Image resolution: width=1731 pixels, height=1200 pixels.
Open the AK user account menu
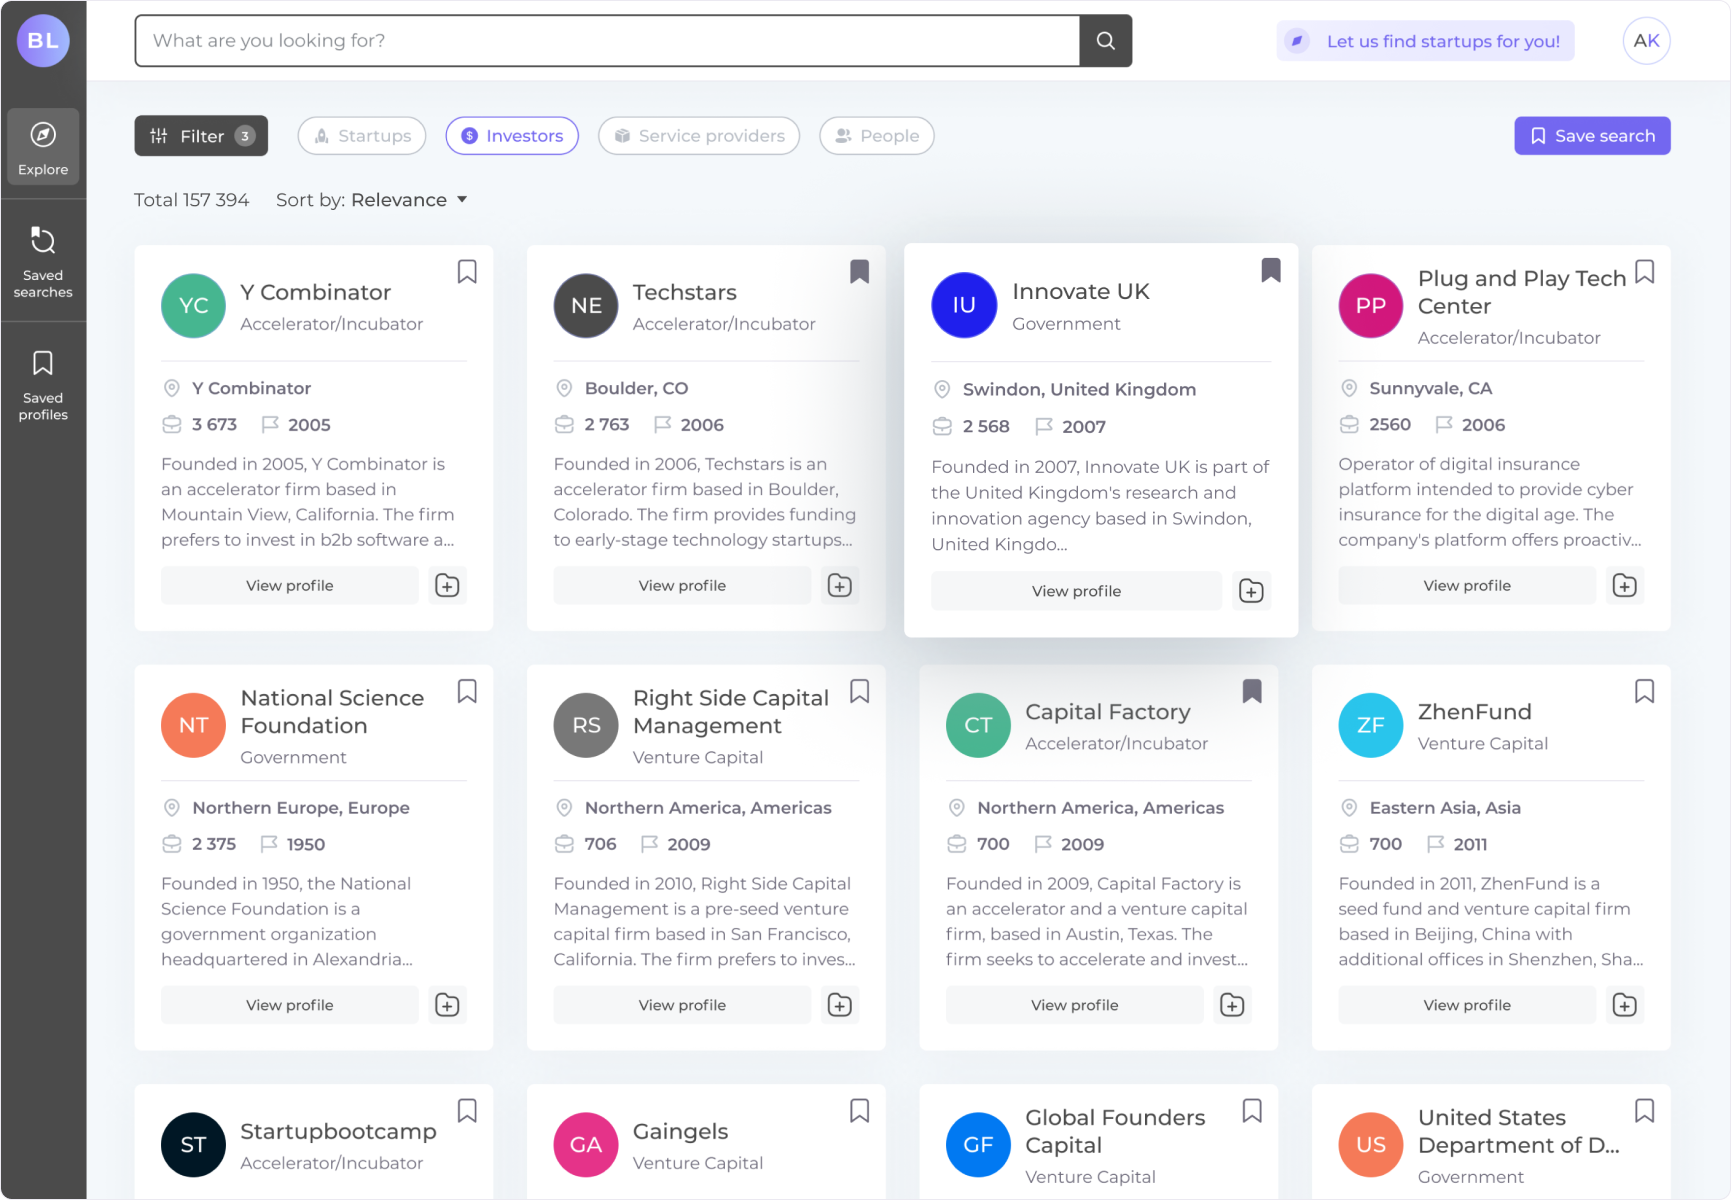coord(1646,41)
